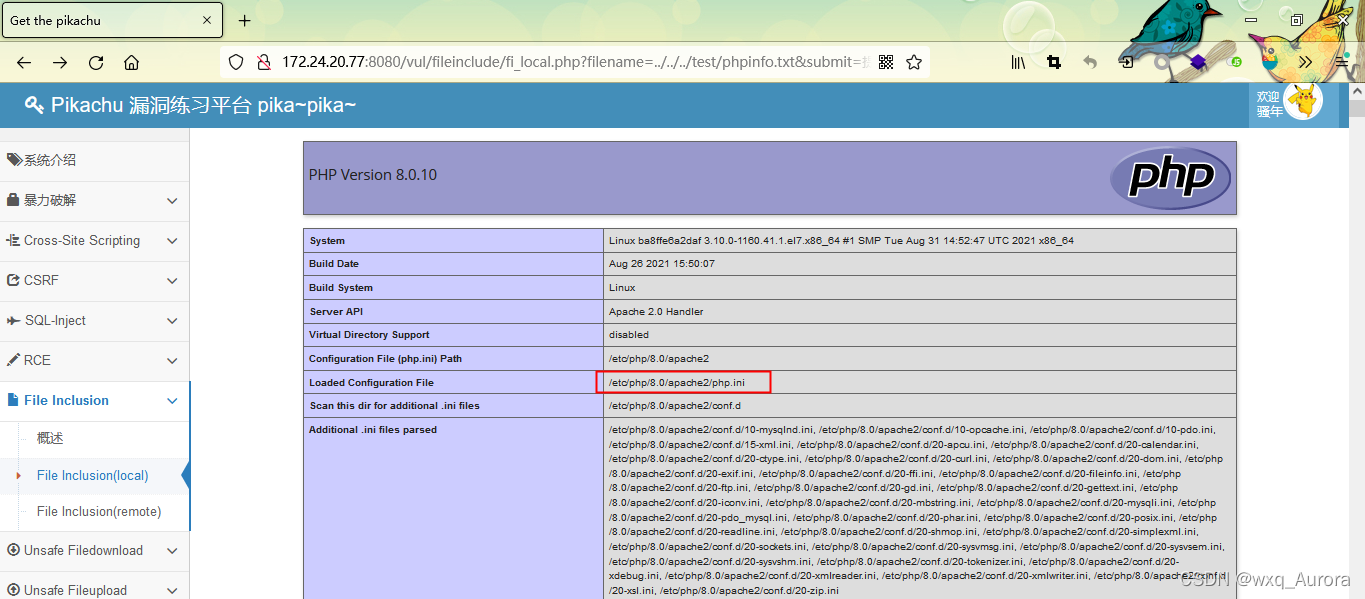Screen dimensions: 1365x599
Task: Click the '/etc/php/8.0/apache2/conf.d' value
Action: point(674,406)
